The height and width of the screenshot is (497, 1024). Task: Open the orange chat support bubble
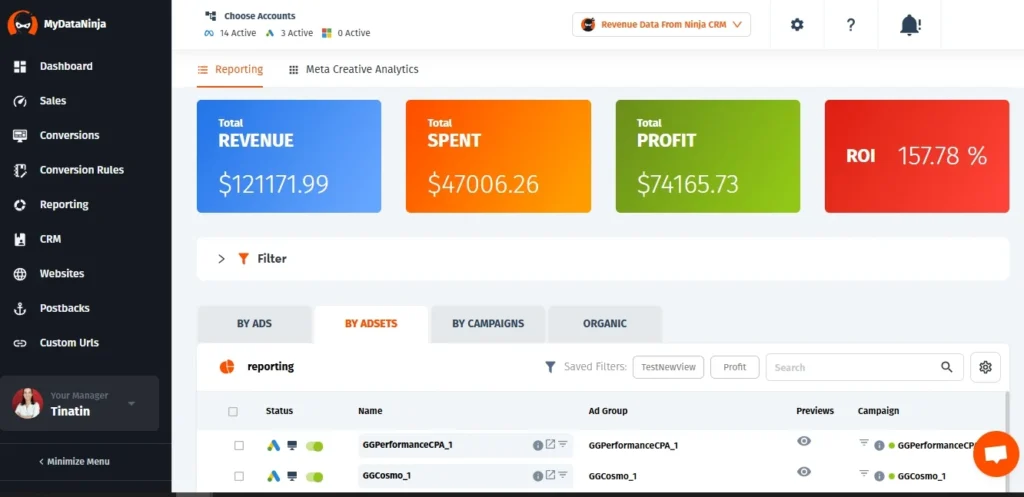(x=996, y=454)
